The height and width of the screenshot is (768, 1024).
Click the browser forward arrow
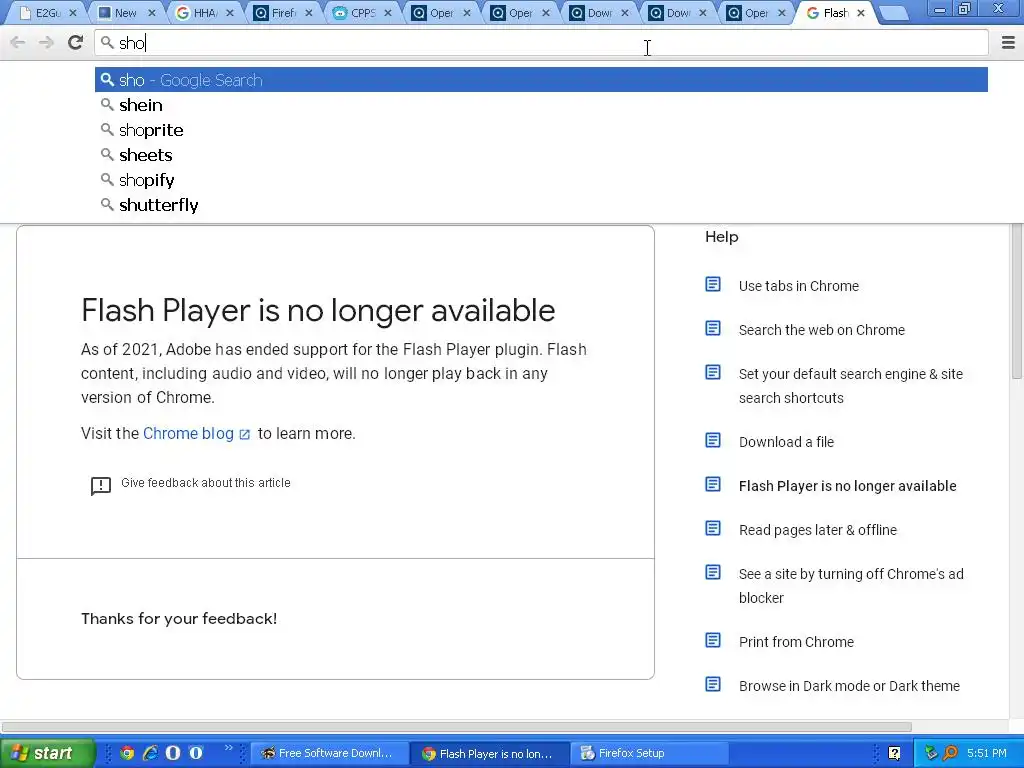point(46,43)
